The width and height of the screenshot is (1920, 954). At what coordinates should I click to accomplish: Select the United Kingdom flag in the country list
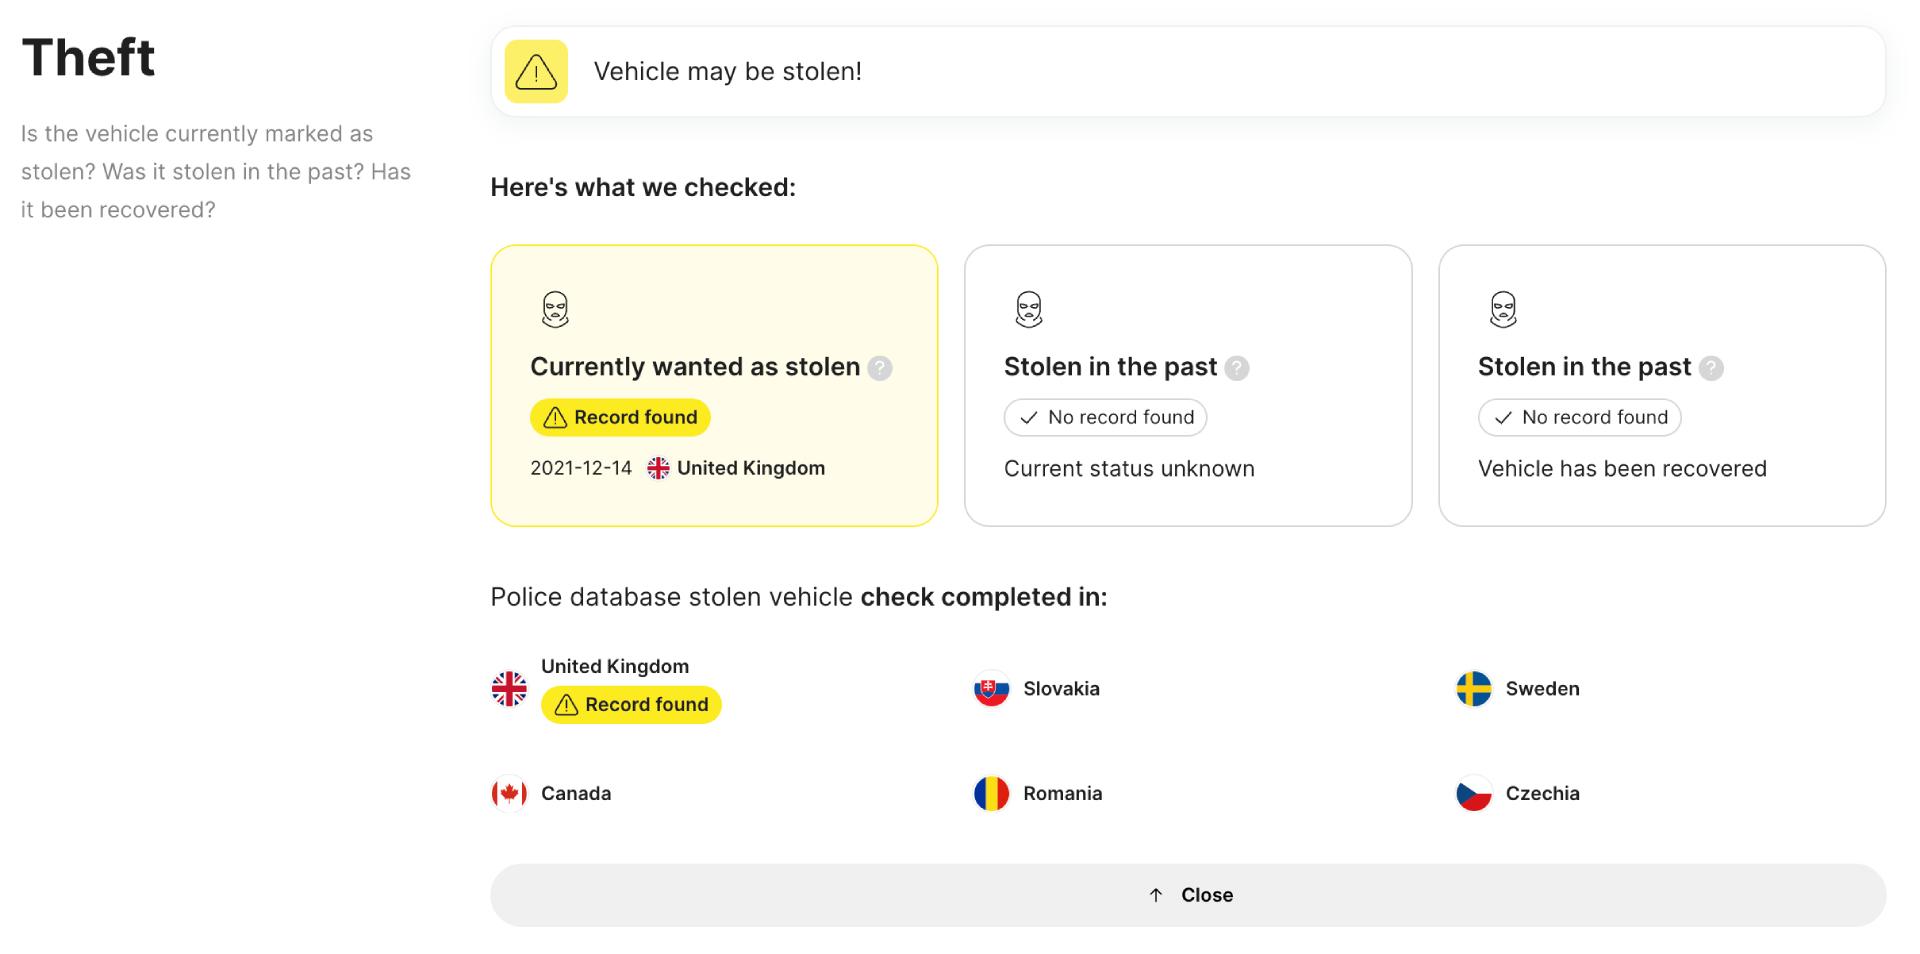(510, 688)
